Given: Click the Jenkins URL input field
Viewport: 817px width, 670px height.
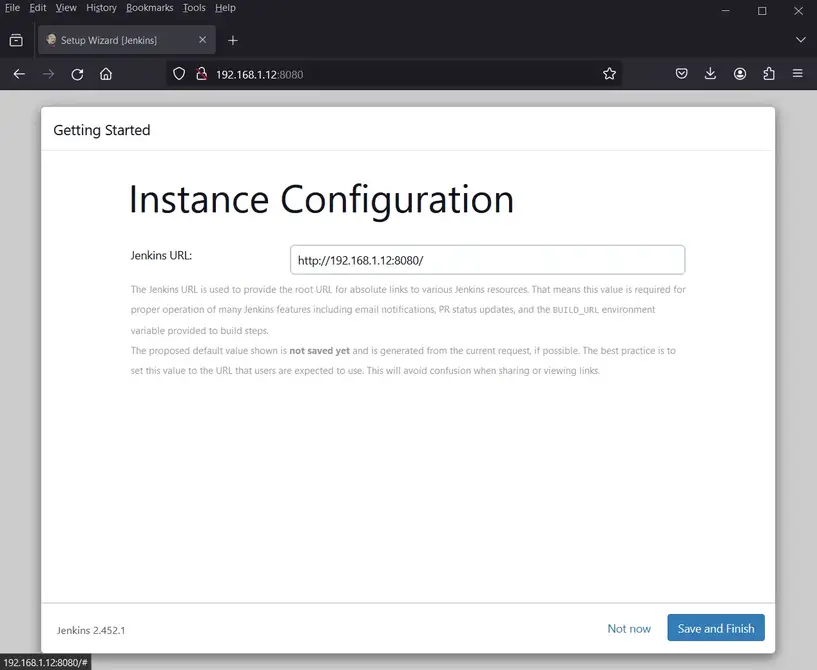Looking at the screenshot, I should (x=487, y=260).
